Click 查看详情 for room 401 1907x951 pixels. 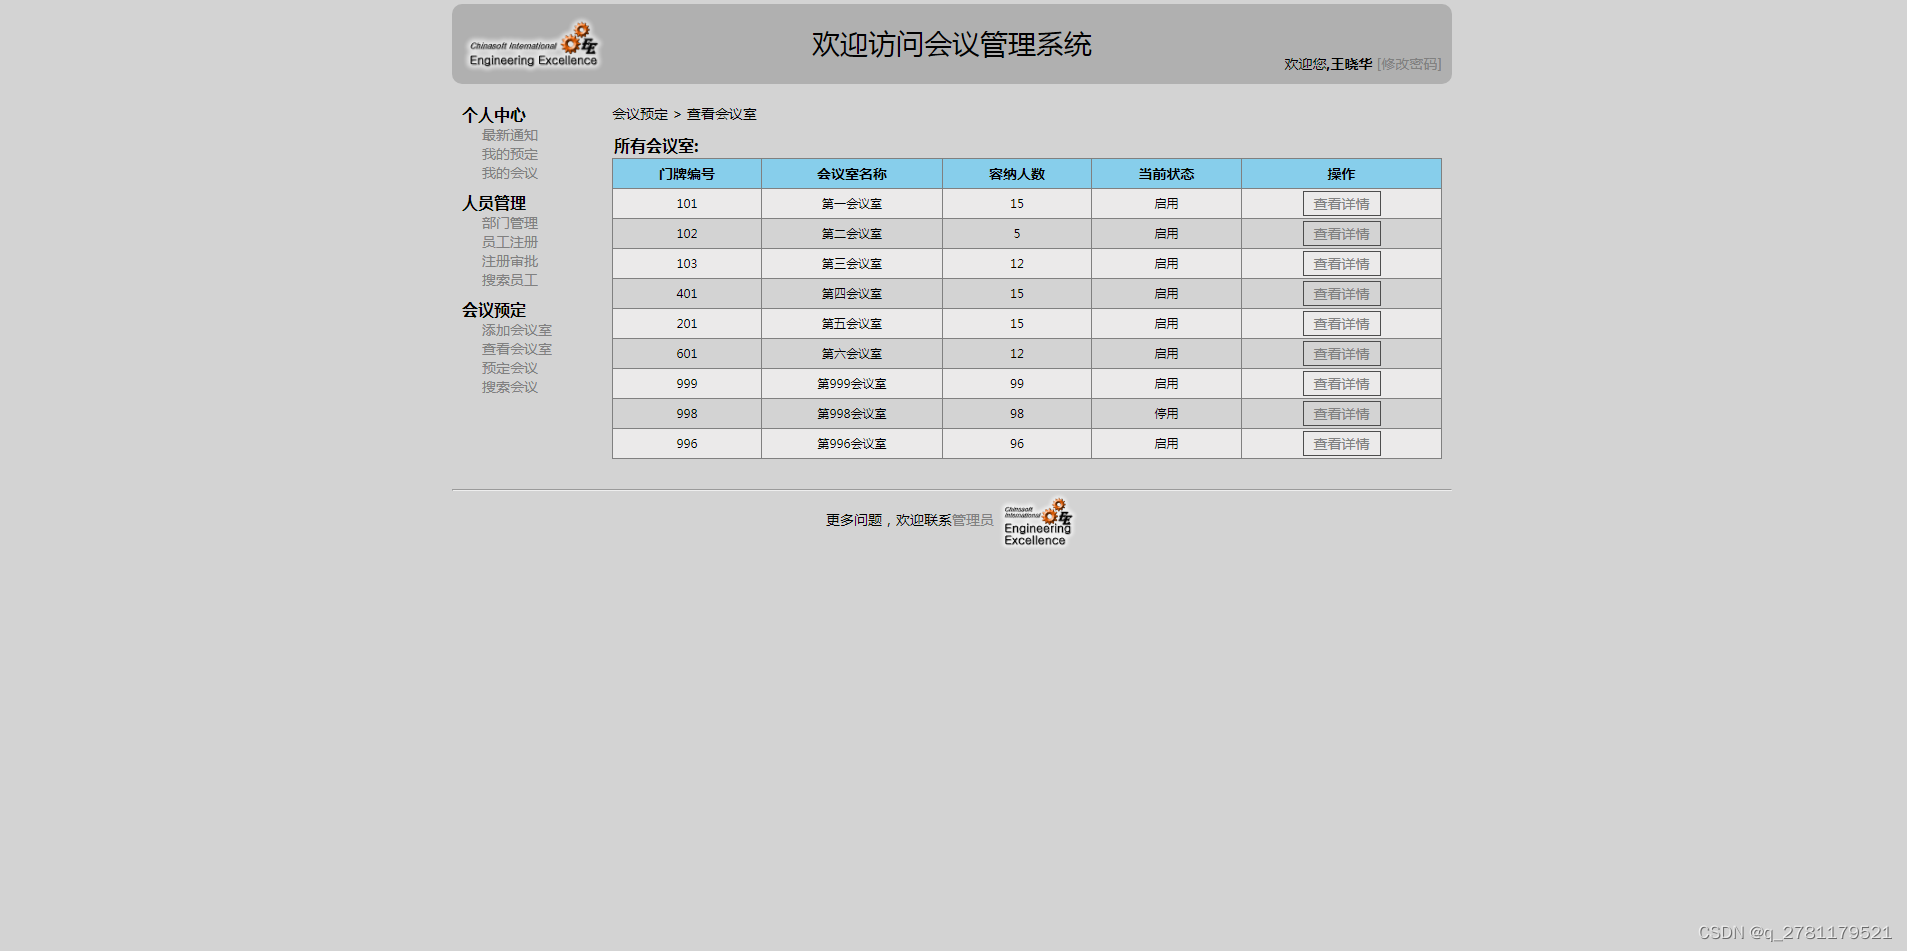click(x=1341, y=294)
